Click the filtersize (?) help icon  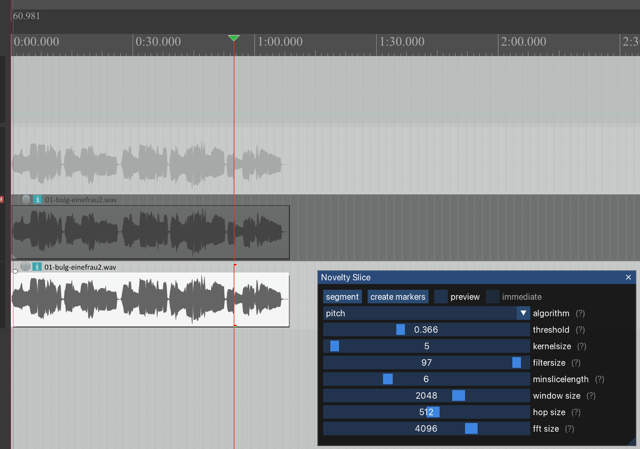[576, 363]
